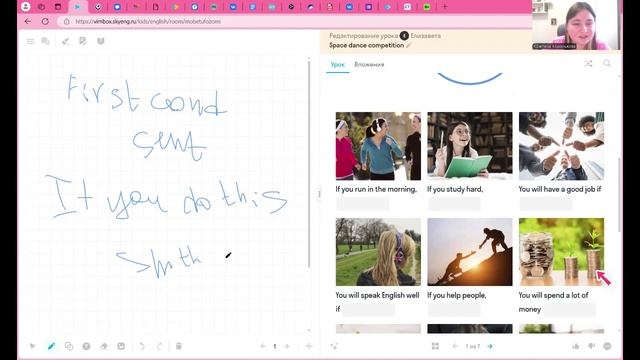Redo the whiteboard action
Screen dimensions: 640x360
tap(159, 346)
